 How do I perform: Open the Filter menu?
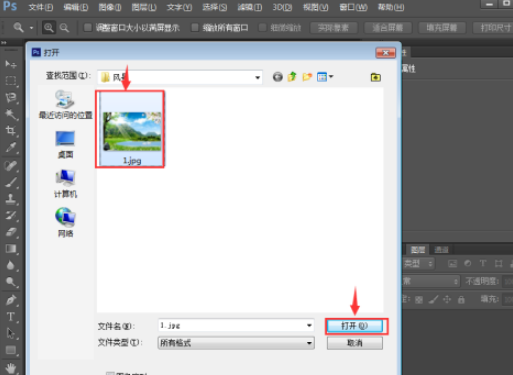pos(250,7)
